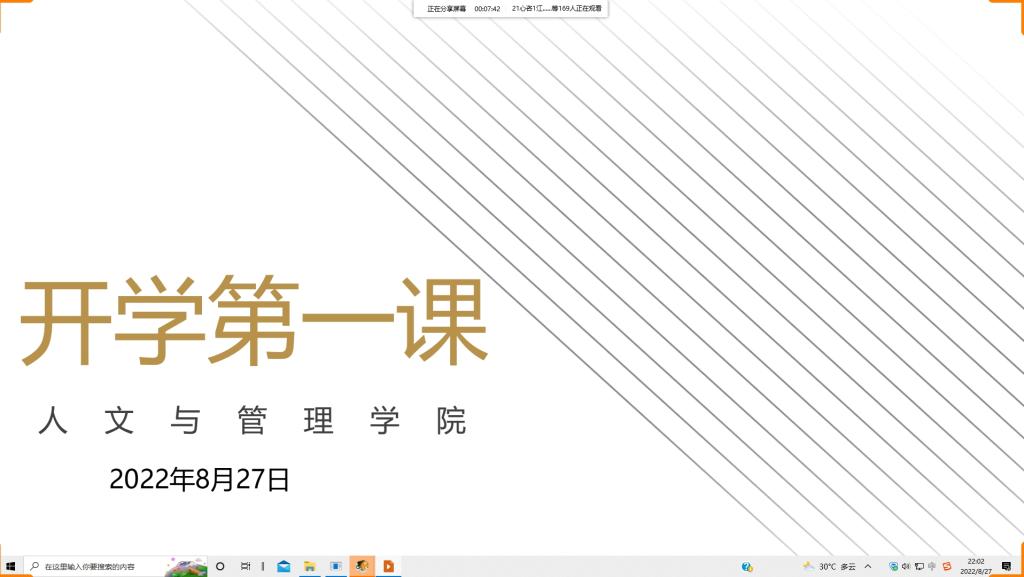This screenshot has width=1024, height=577.
Task: Click the 正在分享屏幕 sharing status bar
Action: pyautogui.click(x=447, y=9)
